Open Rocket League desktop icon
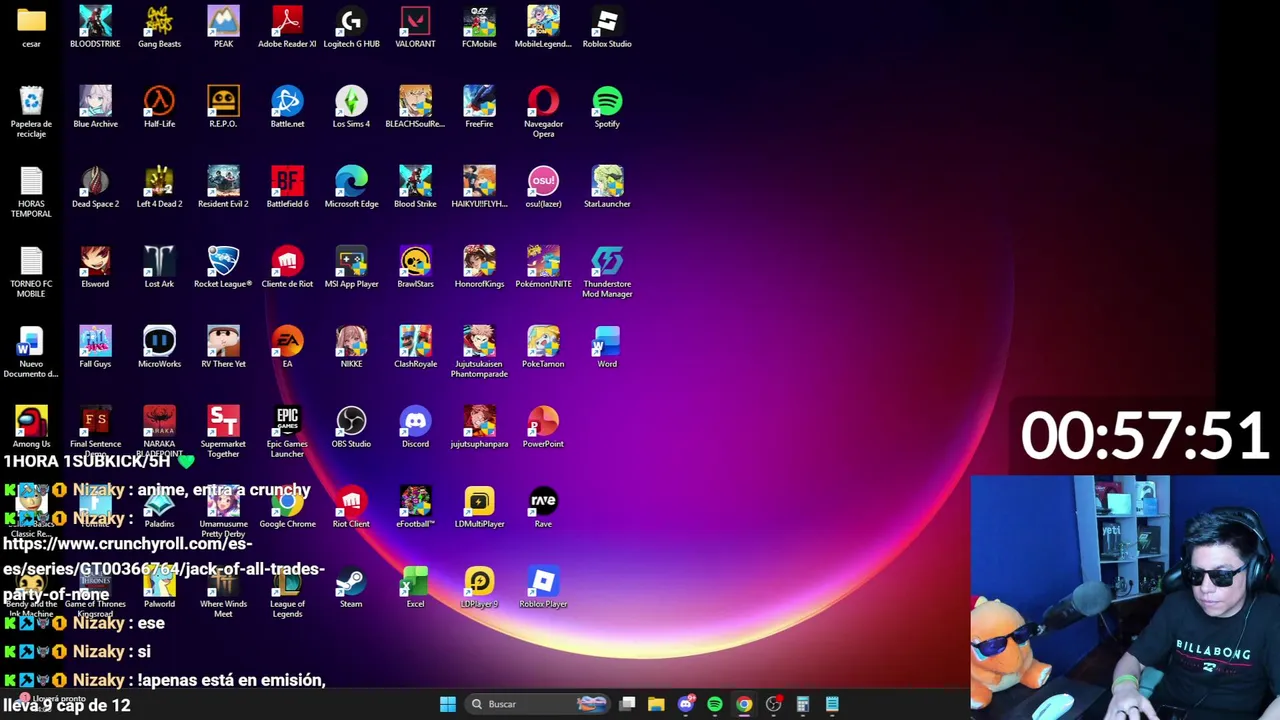1280x720 pixels. (223, 267)
